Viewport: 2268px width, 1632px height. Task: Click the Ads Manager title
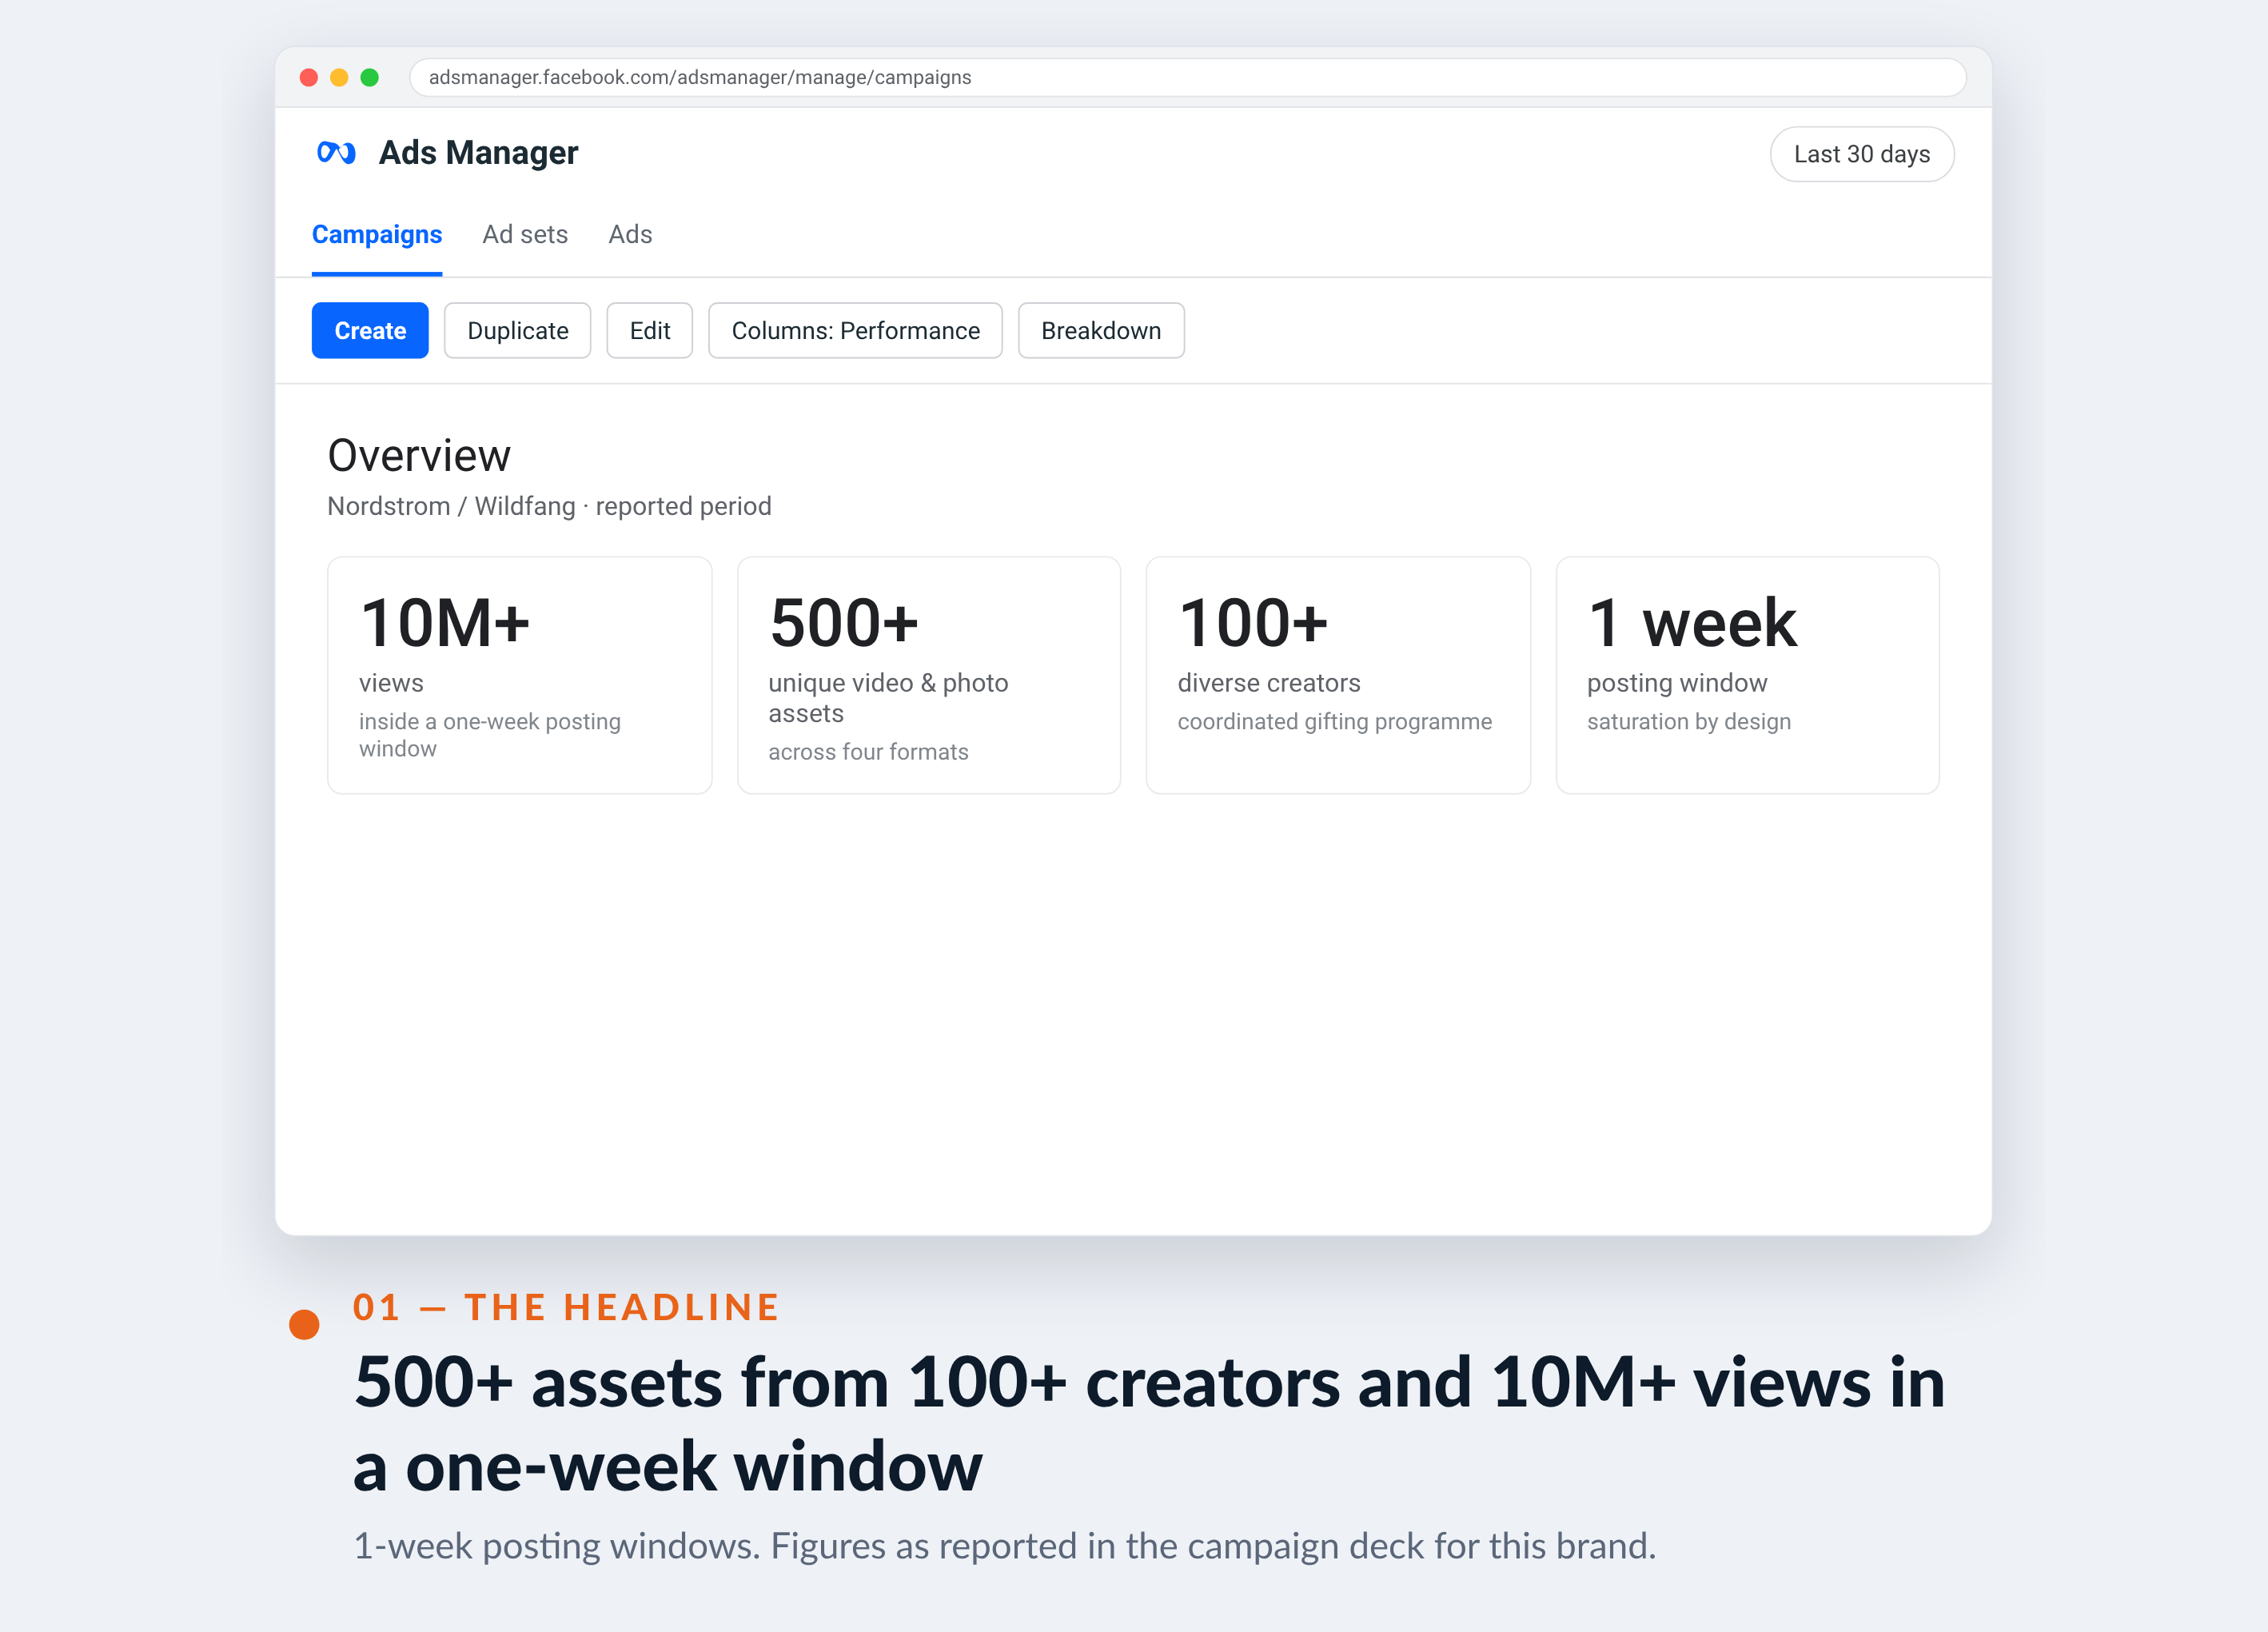pyautogui.click(x=478, y=152)
